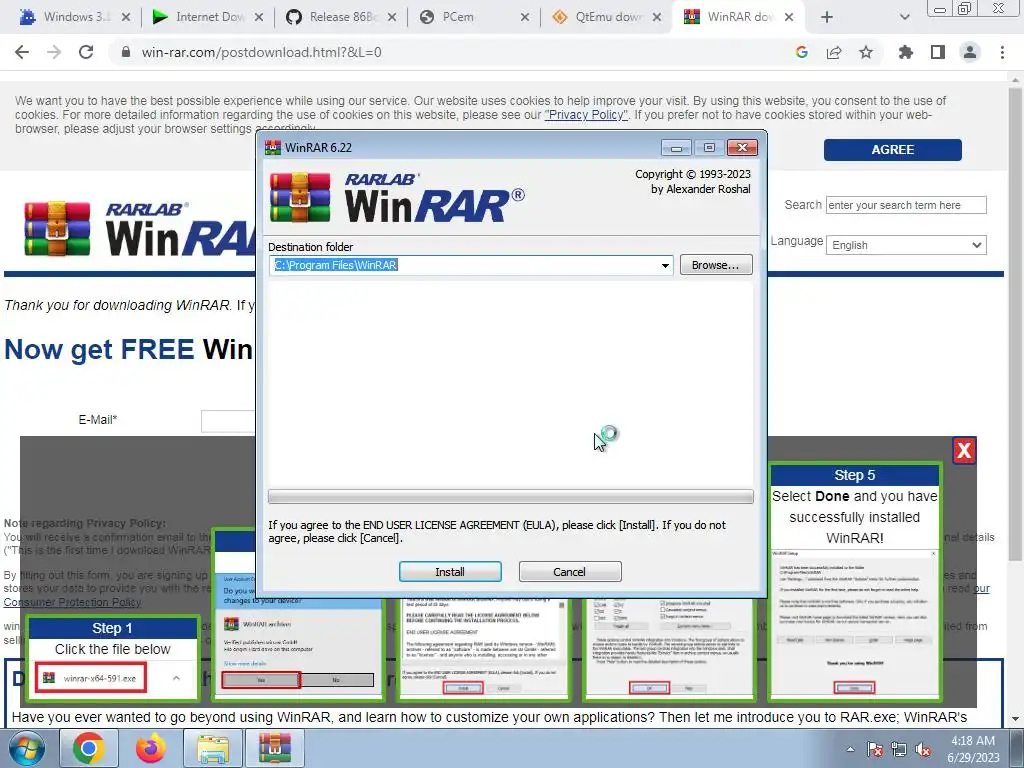This screenshot has height=768, width=1024.
Task: Click the WinRAR icon in the taskbar
Action: [x=274, y=748]
